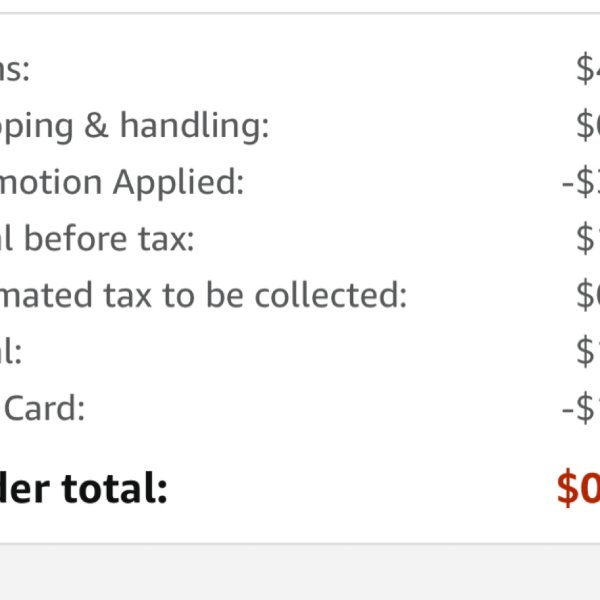Click the gray footer area below summary
600x600 pixels.
pyautogui.click(x=300, y=572)
